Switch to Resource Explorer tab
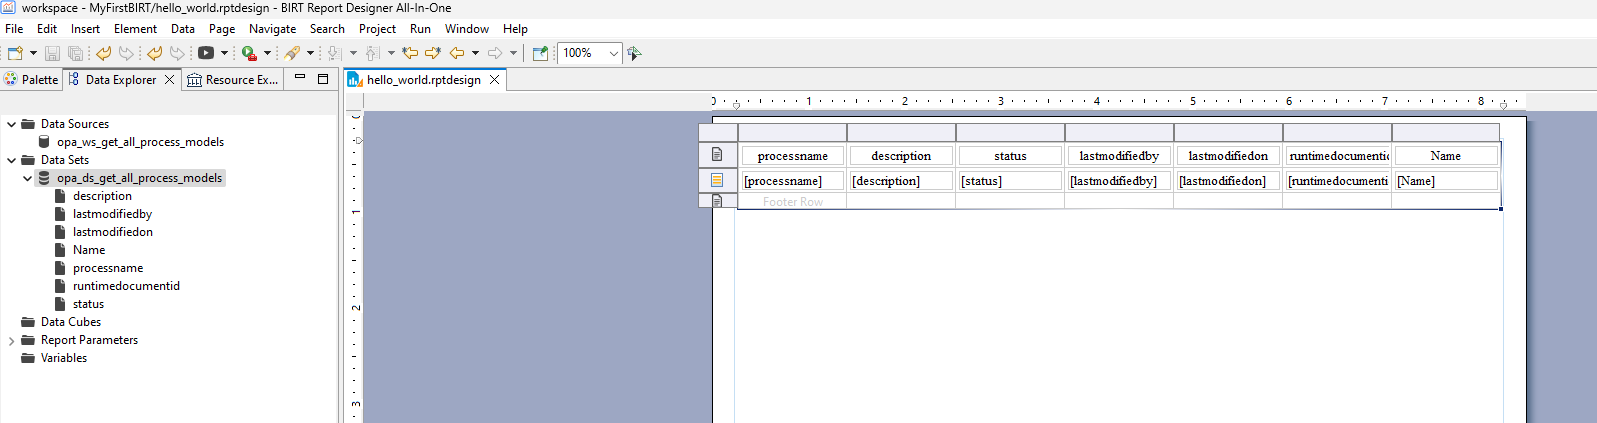Image resolution: width=1597 pixels, height=423 pixels. coord(233,80)
